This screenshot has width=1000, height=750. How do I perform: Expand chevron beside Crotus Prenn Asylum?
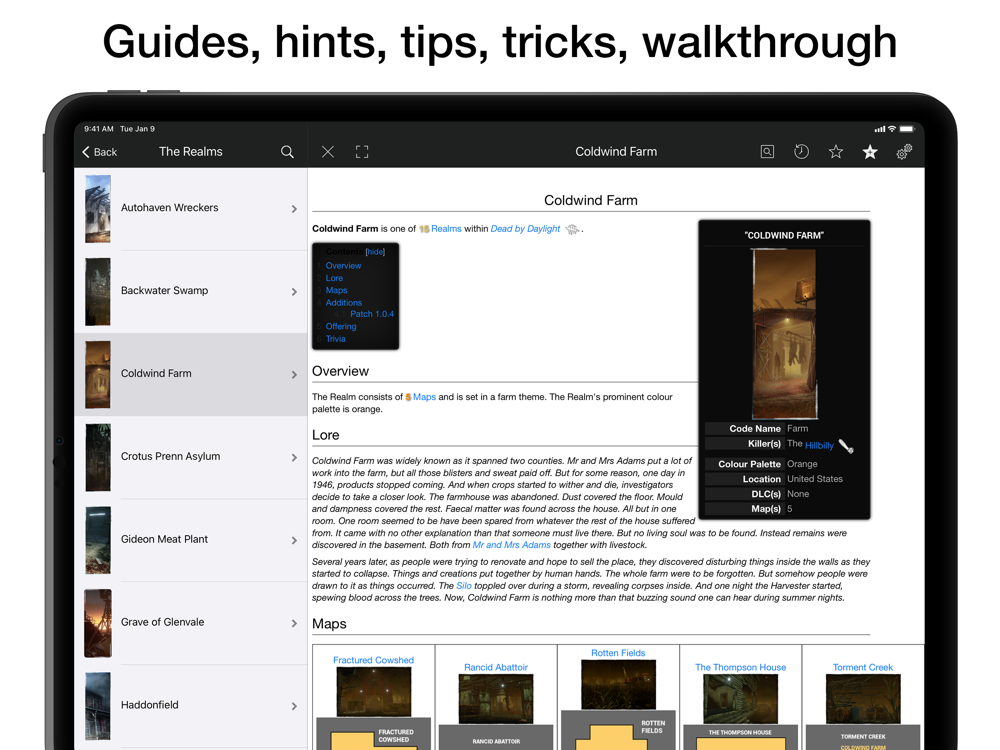294,457
